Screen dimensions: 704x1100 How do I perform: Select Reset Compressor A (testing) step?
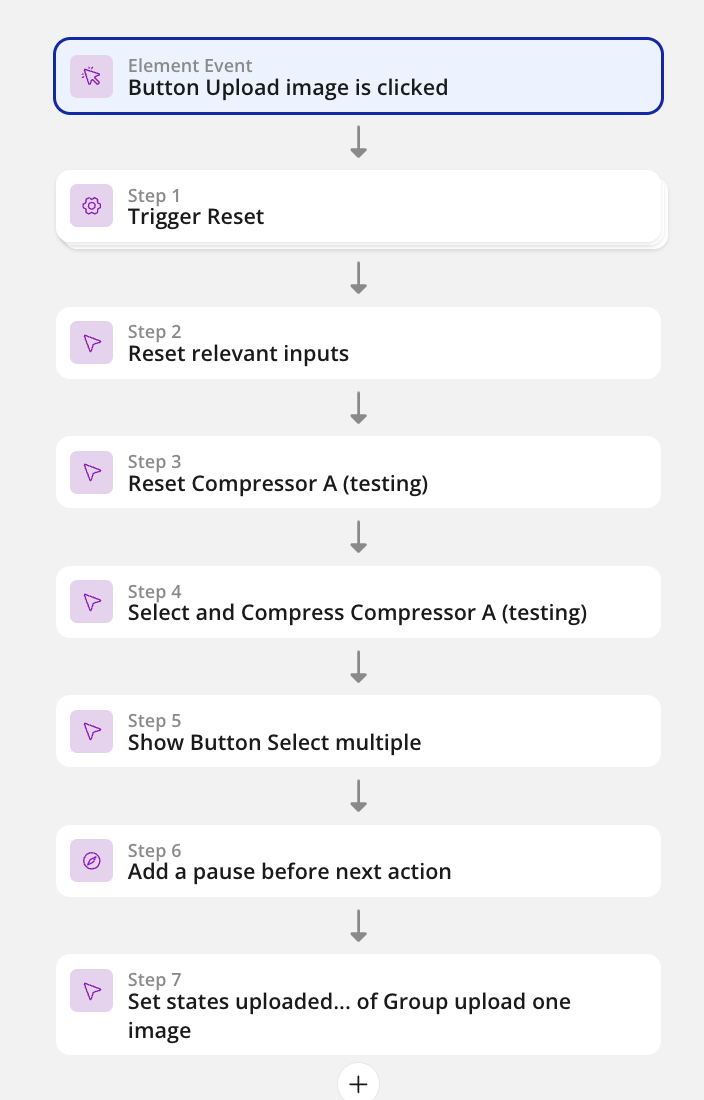(278, 484)
